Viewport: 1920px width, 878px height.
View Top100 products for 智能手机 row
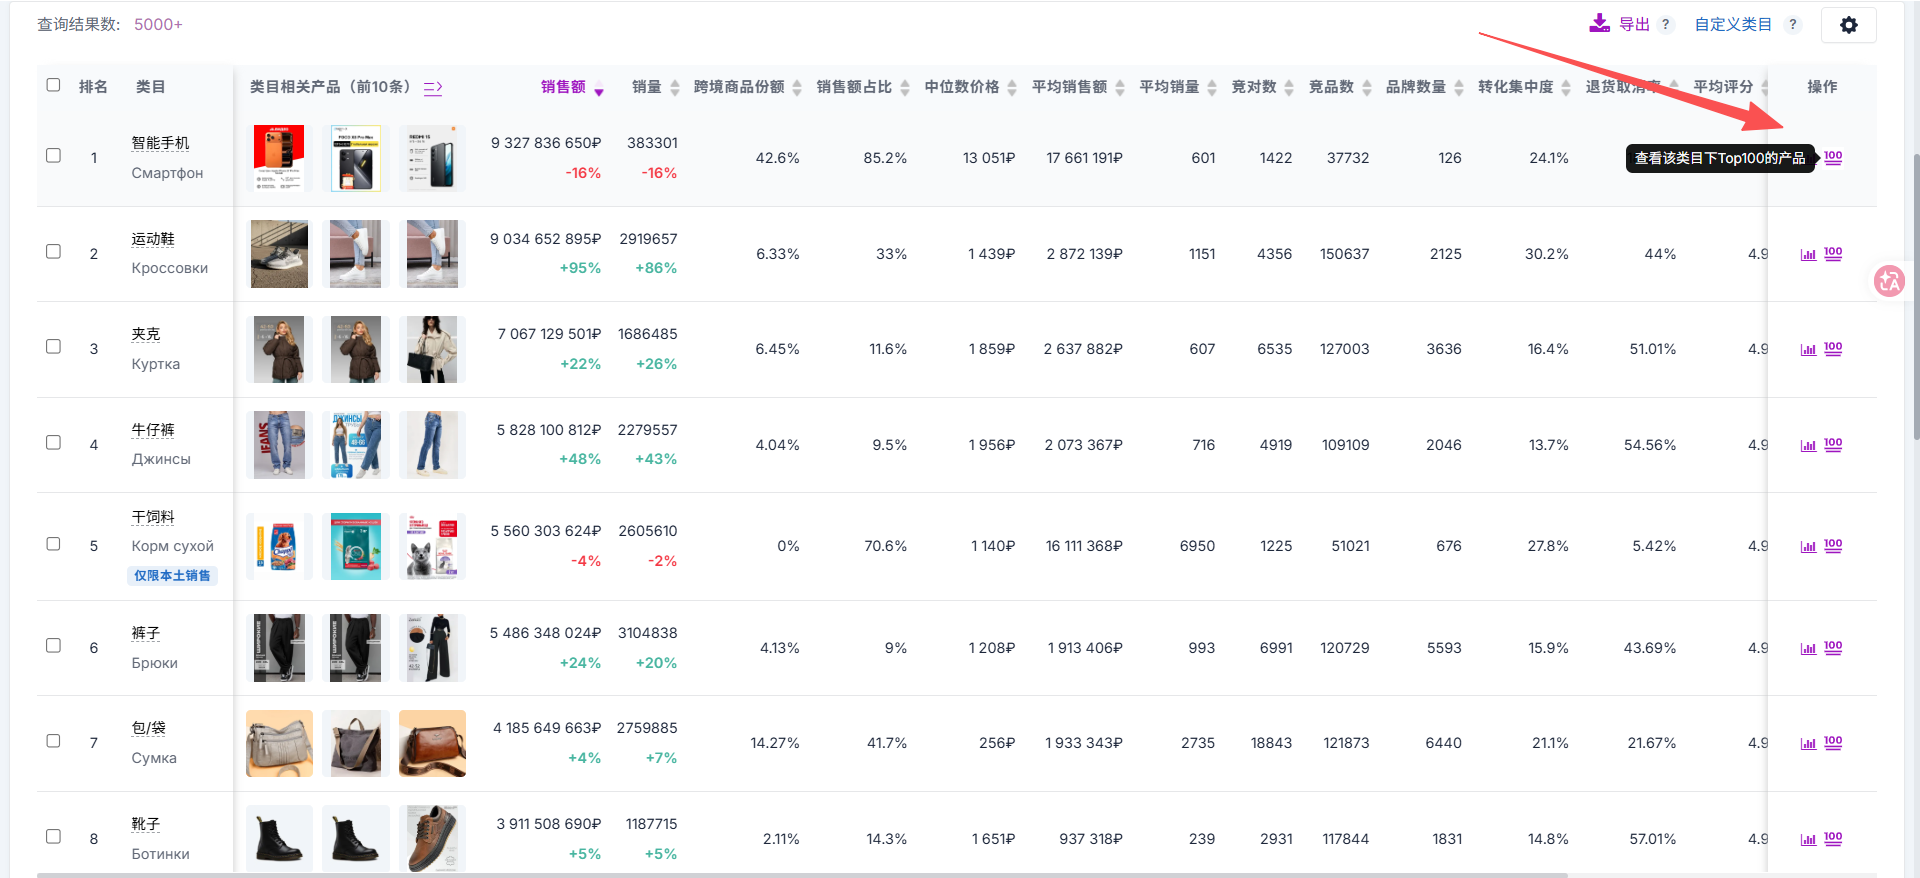tap(1833, 158)
